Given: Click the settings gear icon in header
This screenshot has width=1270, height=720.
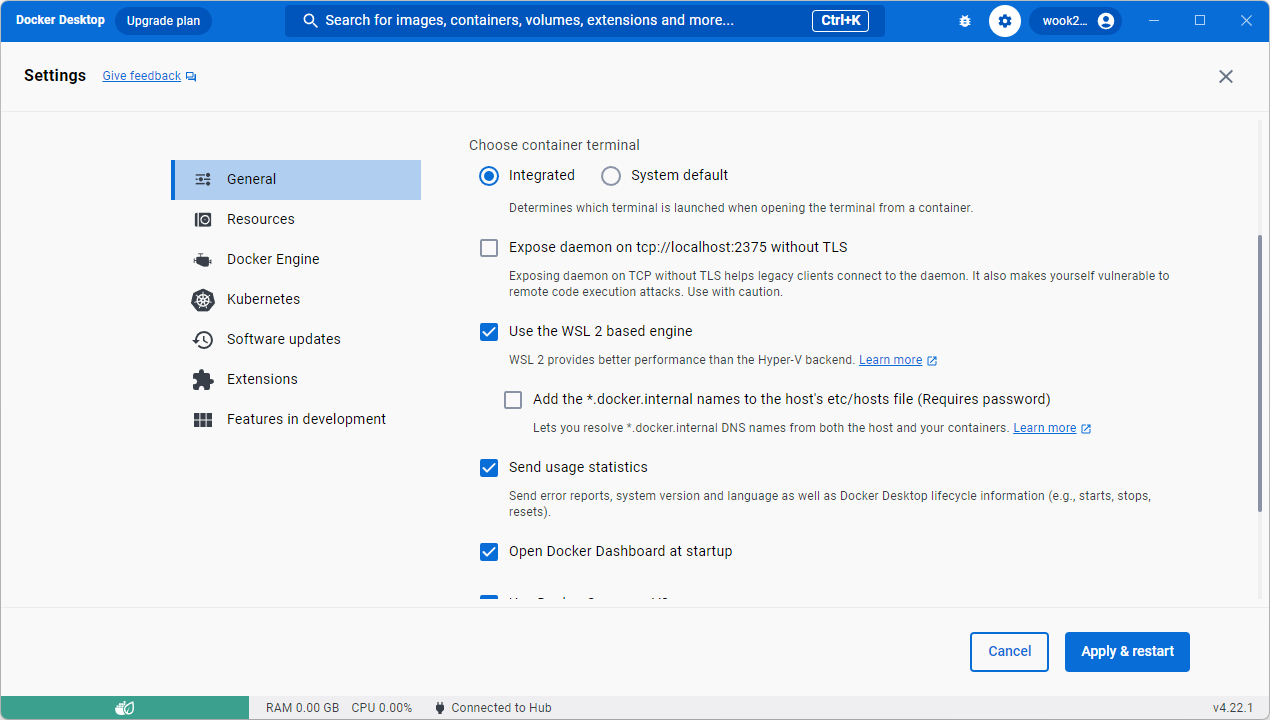Looking at the screenshot, I should [x=1005, y=21].
